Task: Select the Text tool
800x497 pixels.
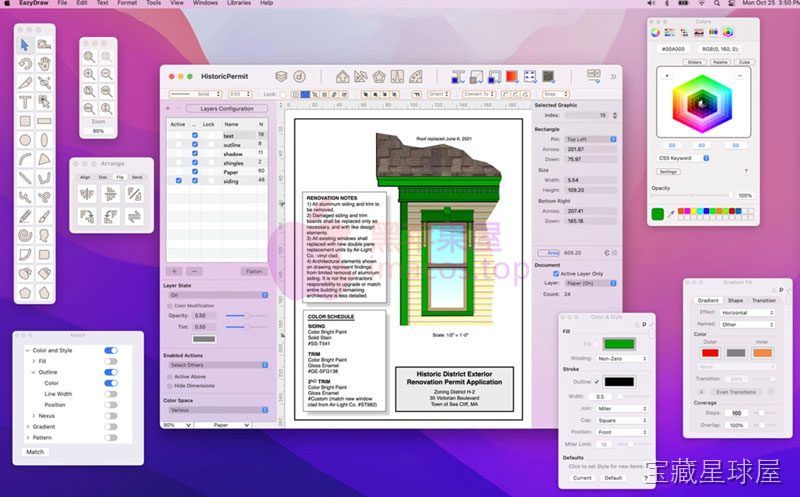Action: 25,102
